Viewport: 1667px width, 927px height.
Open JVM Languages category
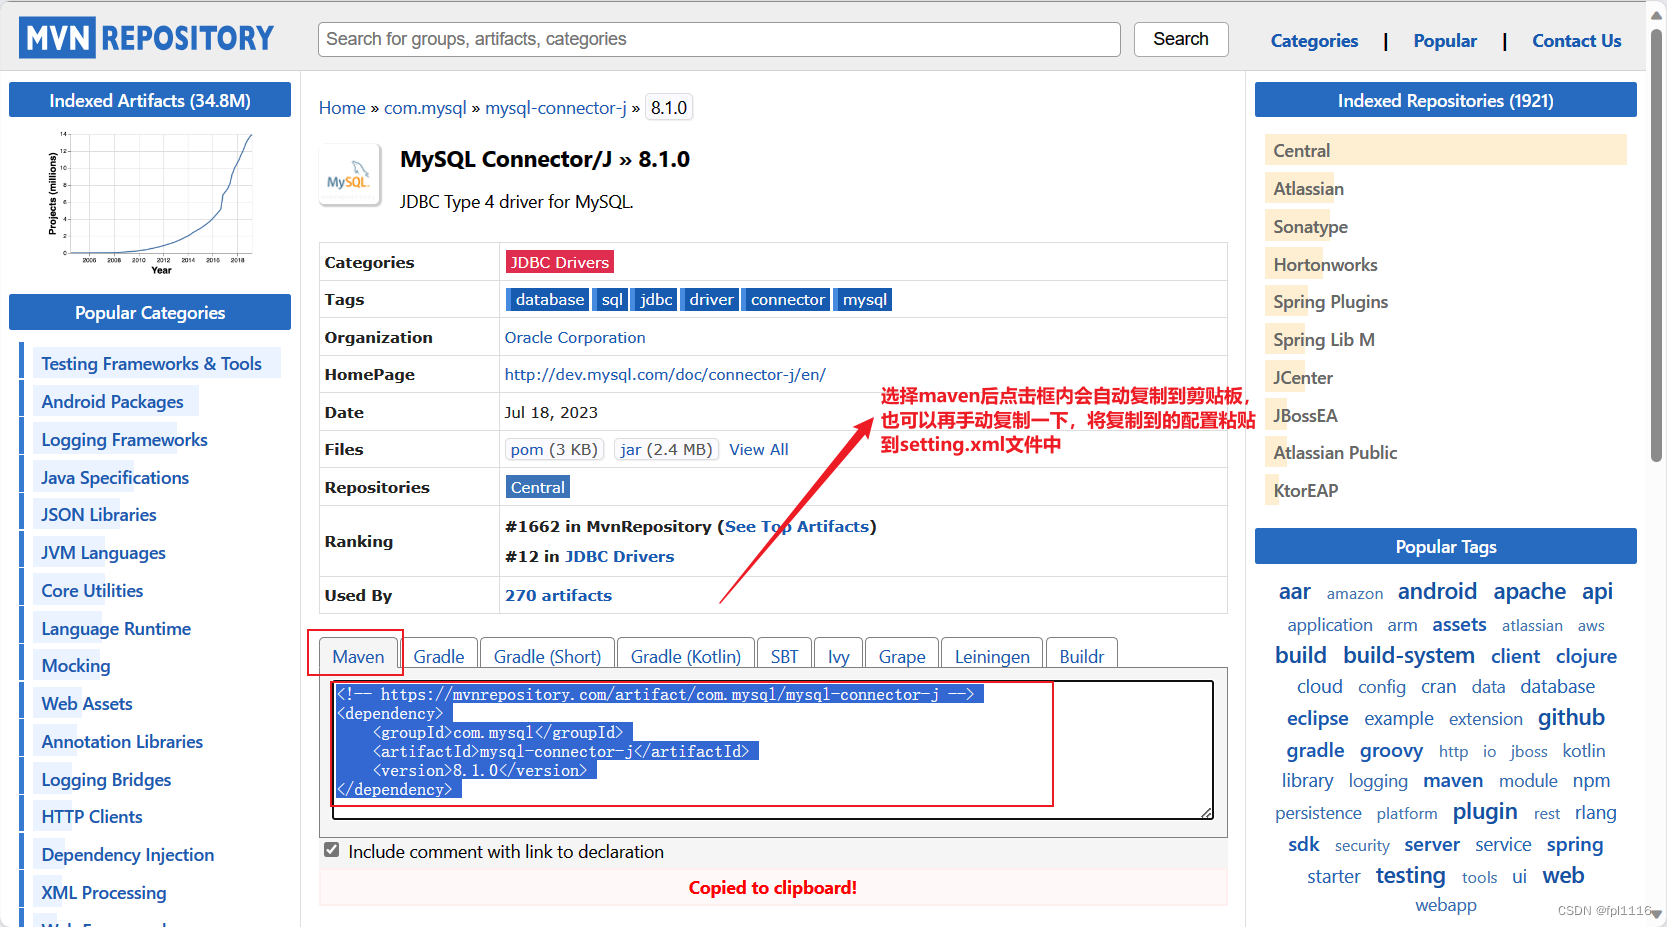(103, 553)
